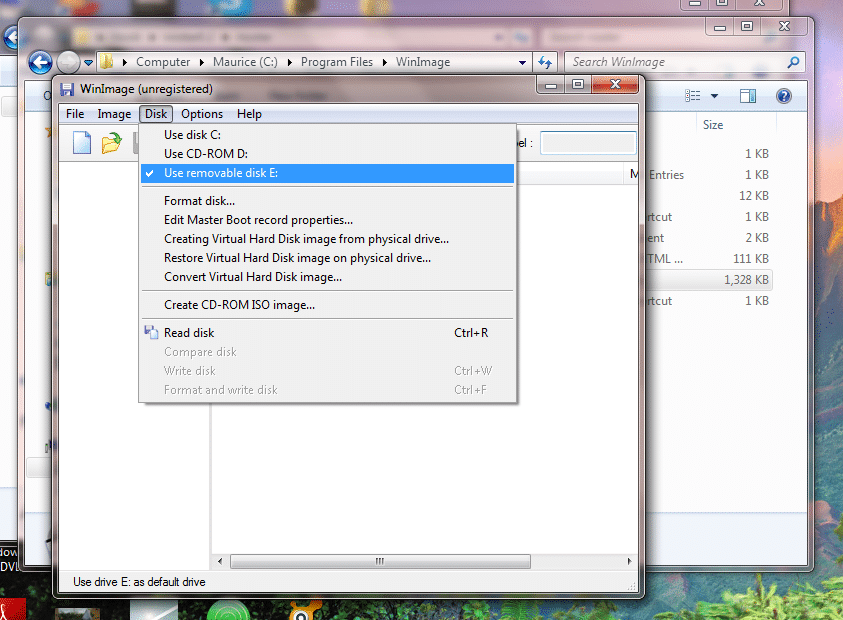
Task: Click the greyed Compare disk entry
Action: coord(327,352)
